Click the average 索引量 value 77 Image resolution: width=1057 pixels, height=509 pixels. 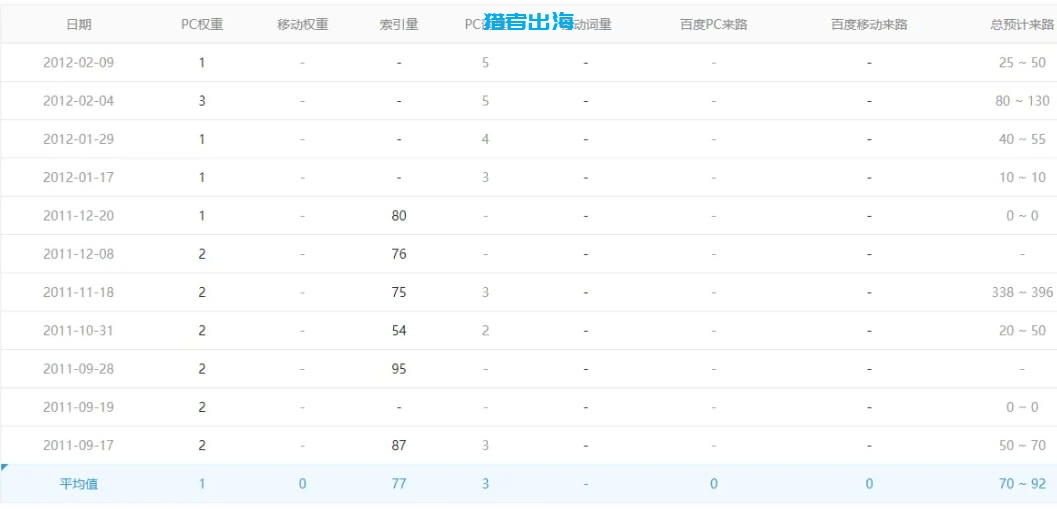coord(399,483)
